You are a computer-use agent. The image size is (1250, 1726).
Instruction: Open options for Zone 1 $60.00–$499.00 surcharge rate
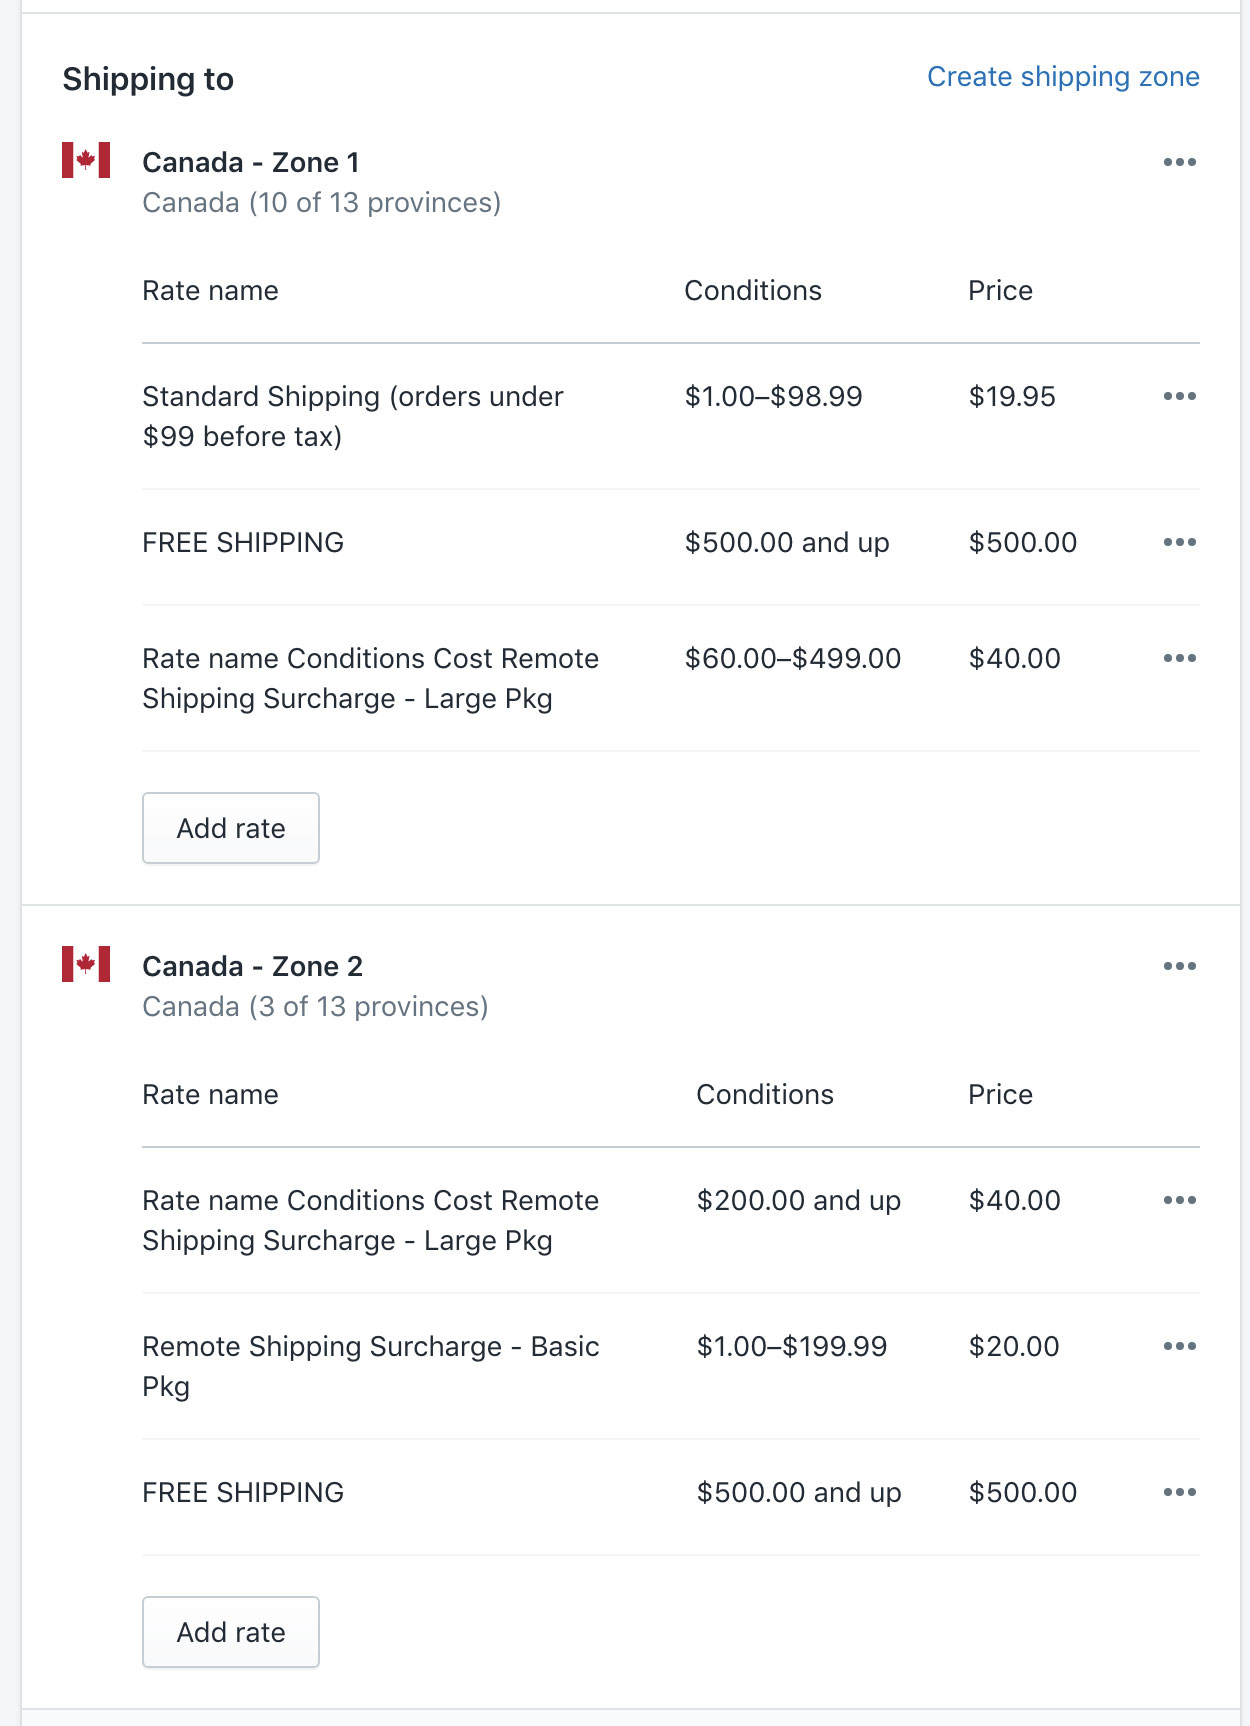pos(1179,658)
